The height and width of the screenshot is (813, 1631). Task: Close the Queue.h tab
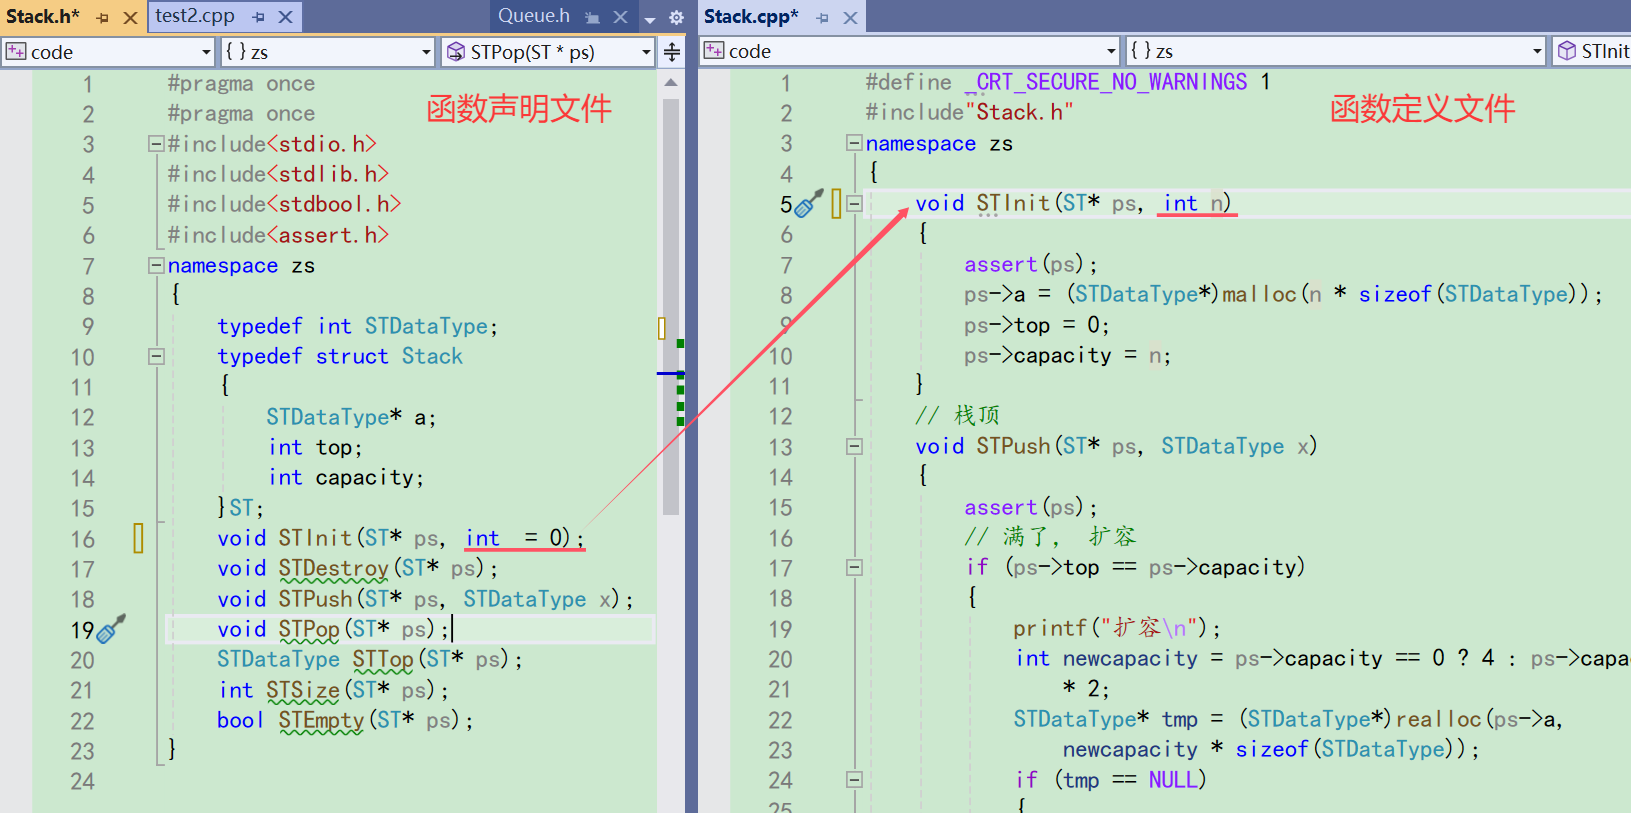click(620, 17)
